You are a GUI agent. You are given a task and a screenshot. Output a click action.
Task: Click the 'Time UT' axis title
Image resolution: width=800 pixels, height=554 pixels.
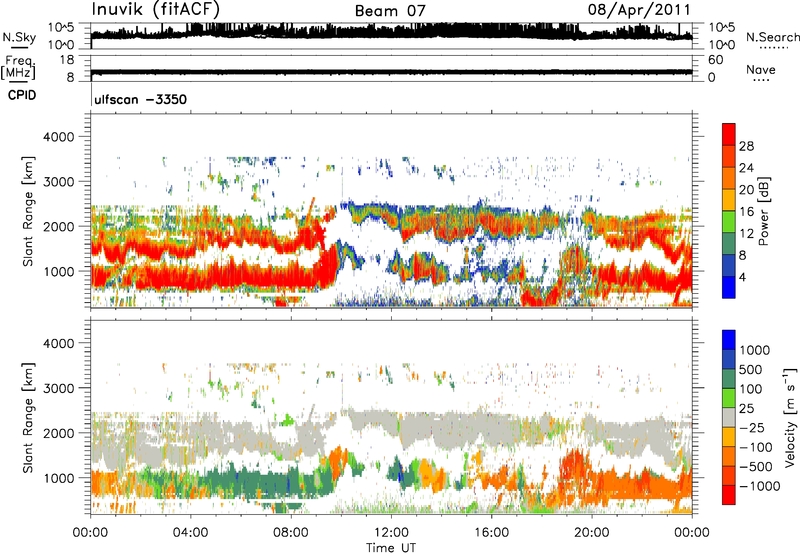click(x=391, y=547)
